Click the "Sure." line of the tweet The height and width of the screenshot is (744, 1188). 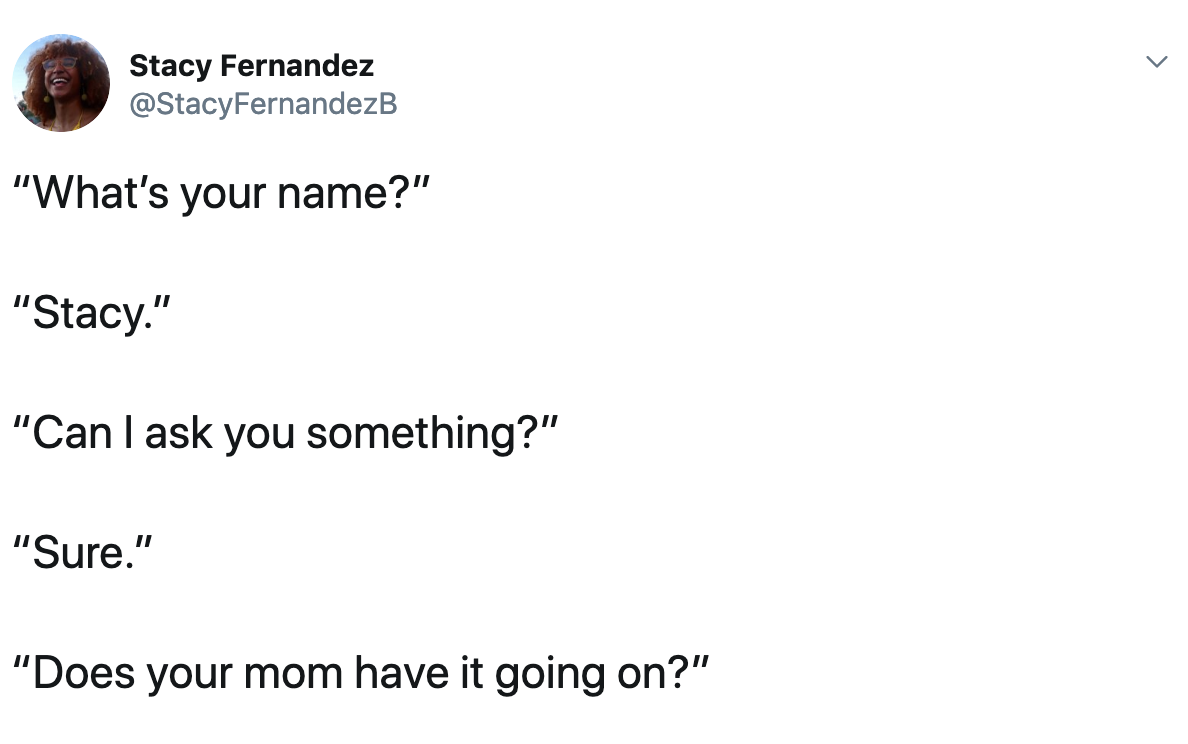(x=83, y=552)
